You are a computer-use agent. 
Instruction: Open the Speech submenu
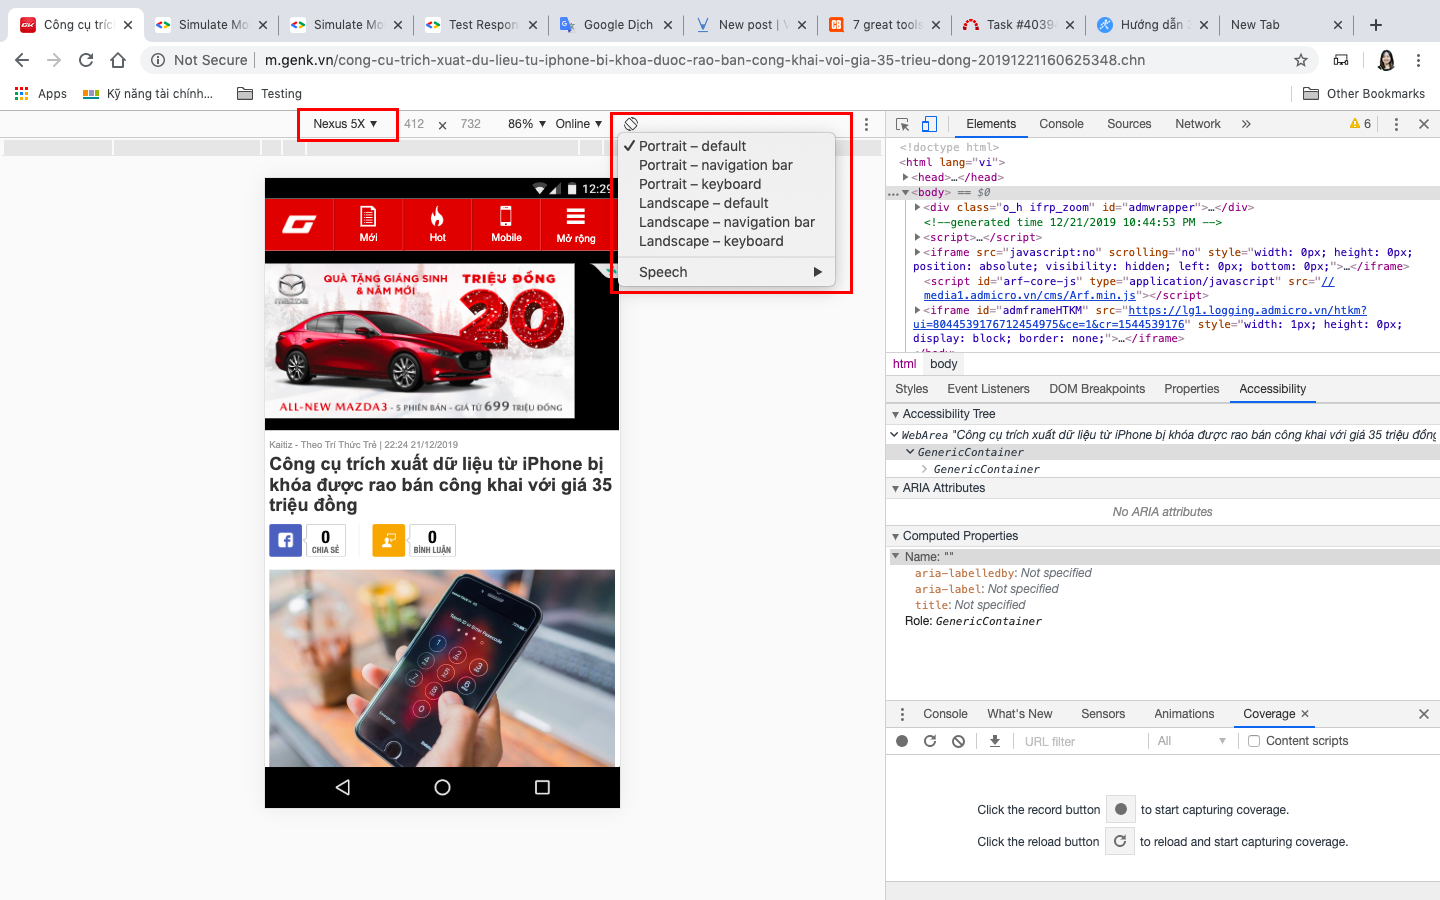pos(727,272)
